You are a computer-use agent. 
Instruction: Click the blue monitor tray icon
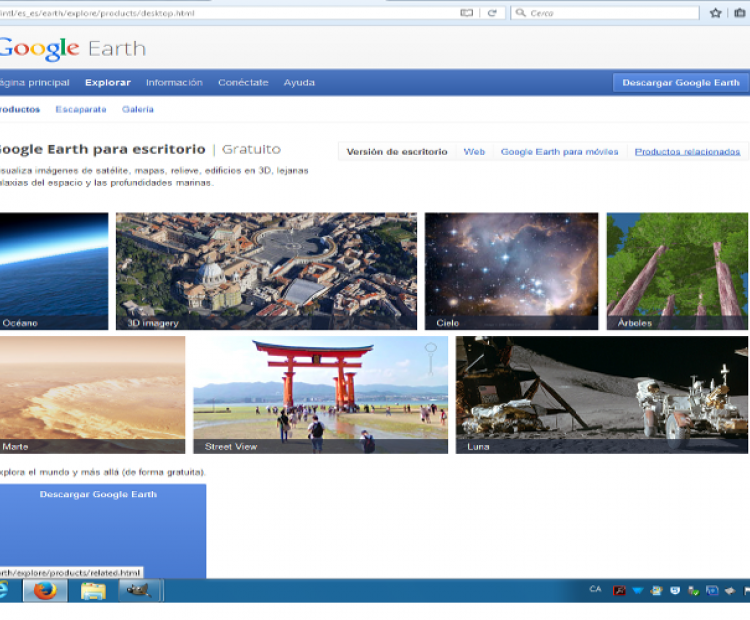[712, 591]
